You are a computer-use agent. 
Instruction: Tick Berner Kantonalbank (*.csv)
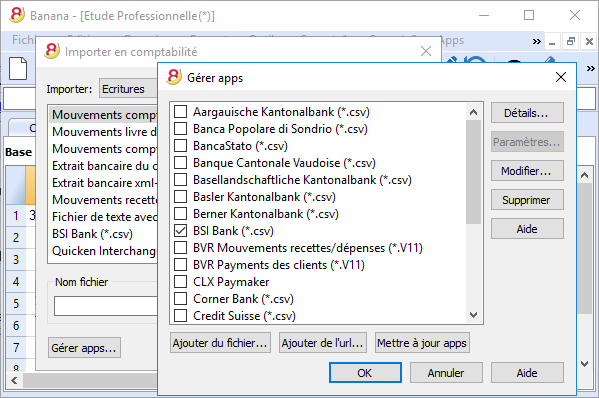click(180, 214)
